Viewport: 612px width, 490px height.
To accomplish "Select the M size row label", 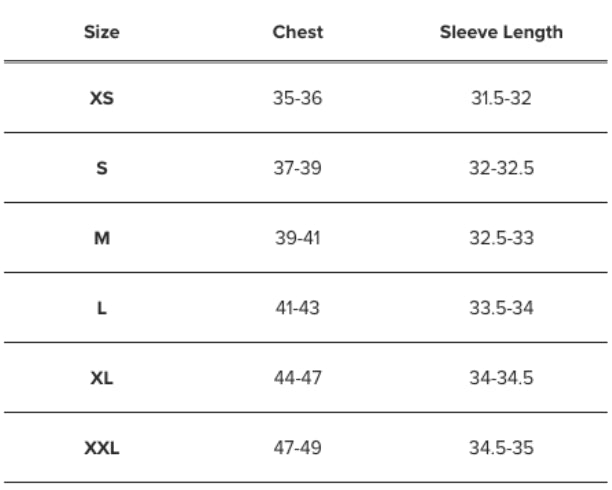I will click(102, 238).
